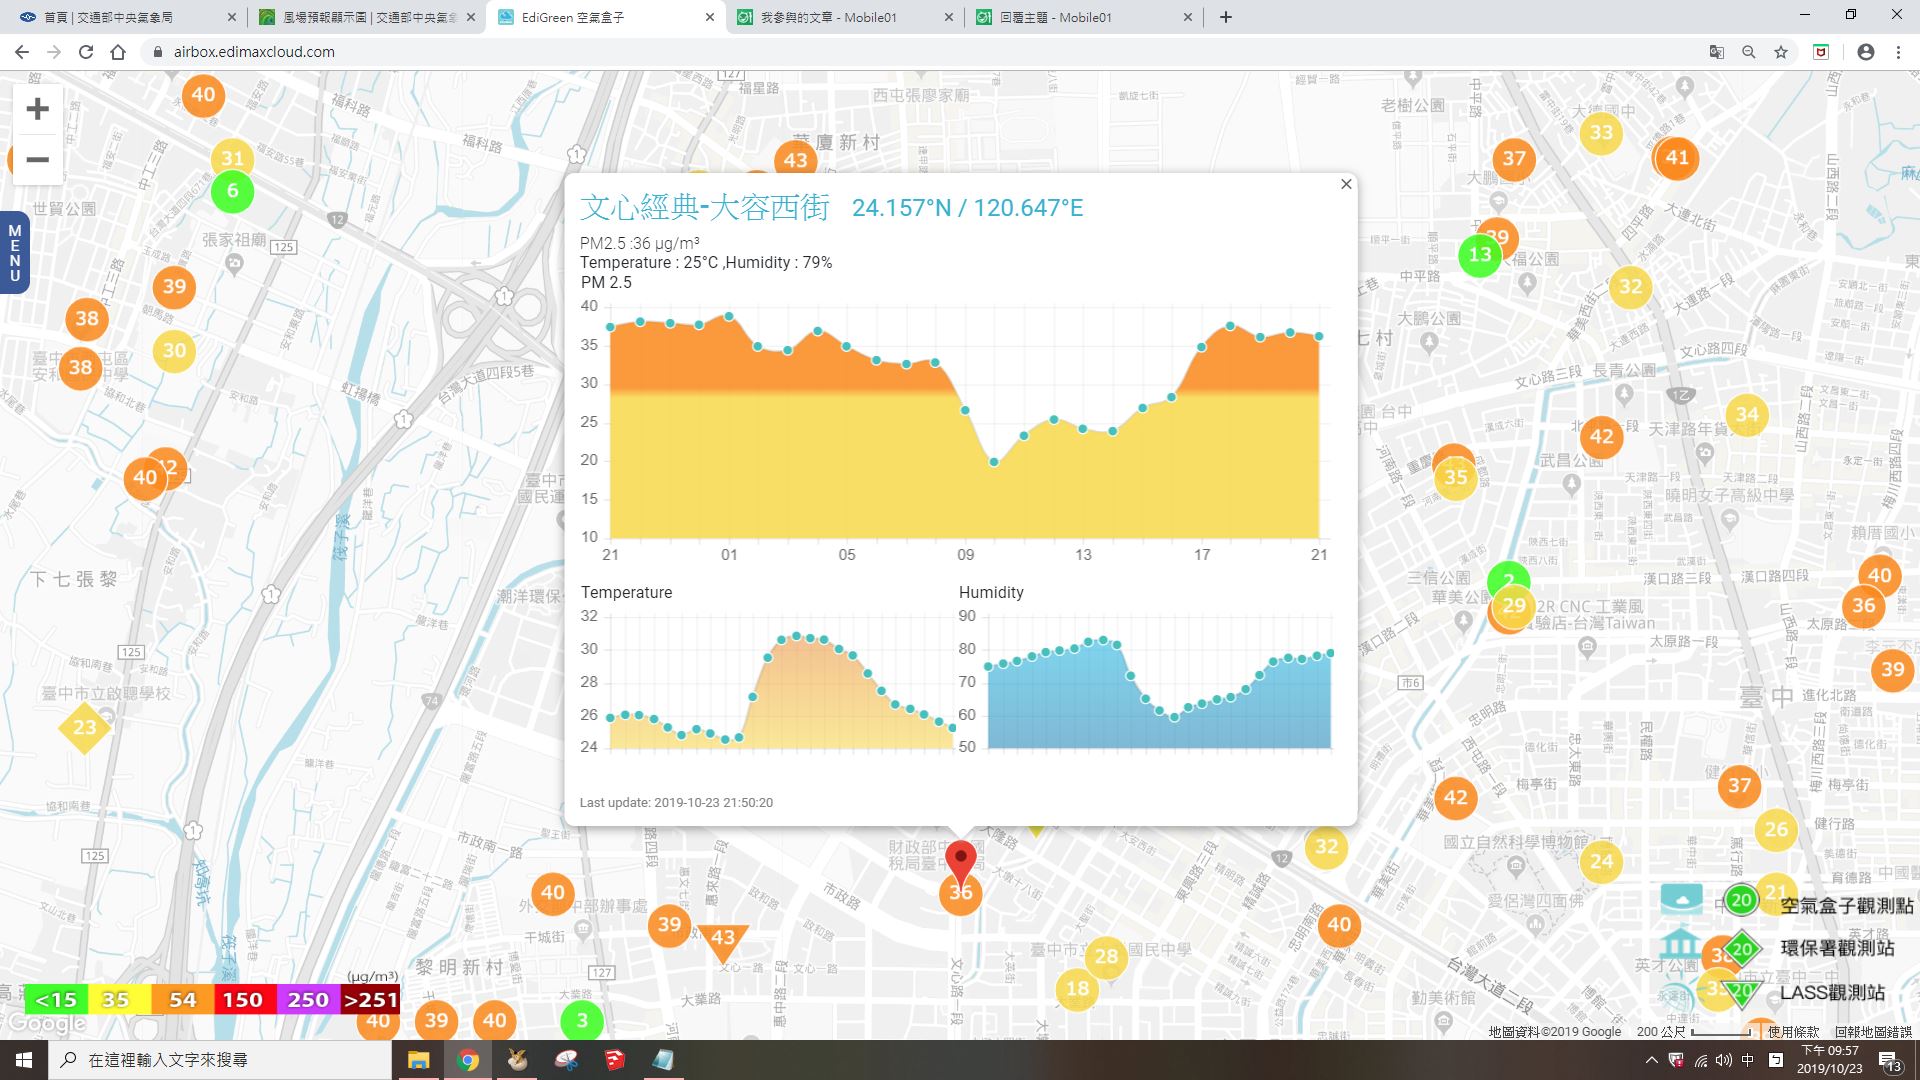Open Chrome profile avatar

(1866, 52)
